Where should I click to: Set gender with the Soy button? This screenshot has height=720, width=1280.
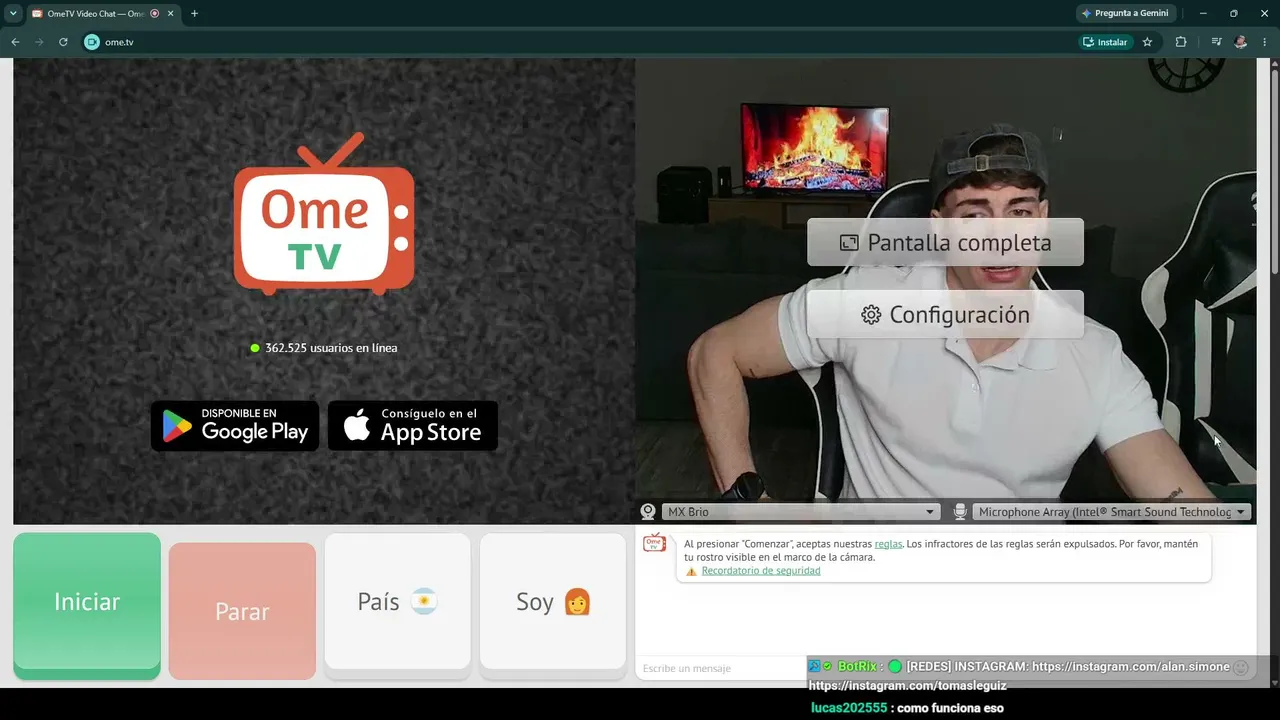coord(553,602)
